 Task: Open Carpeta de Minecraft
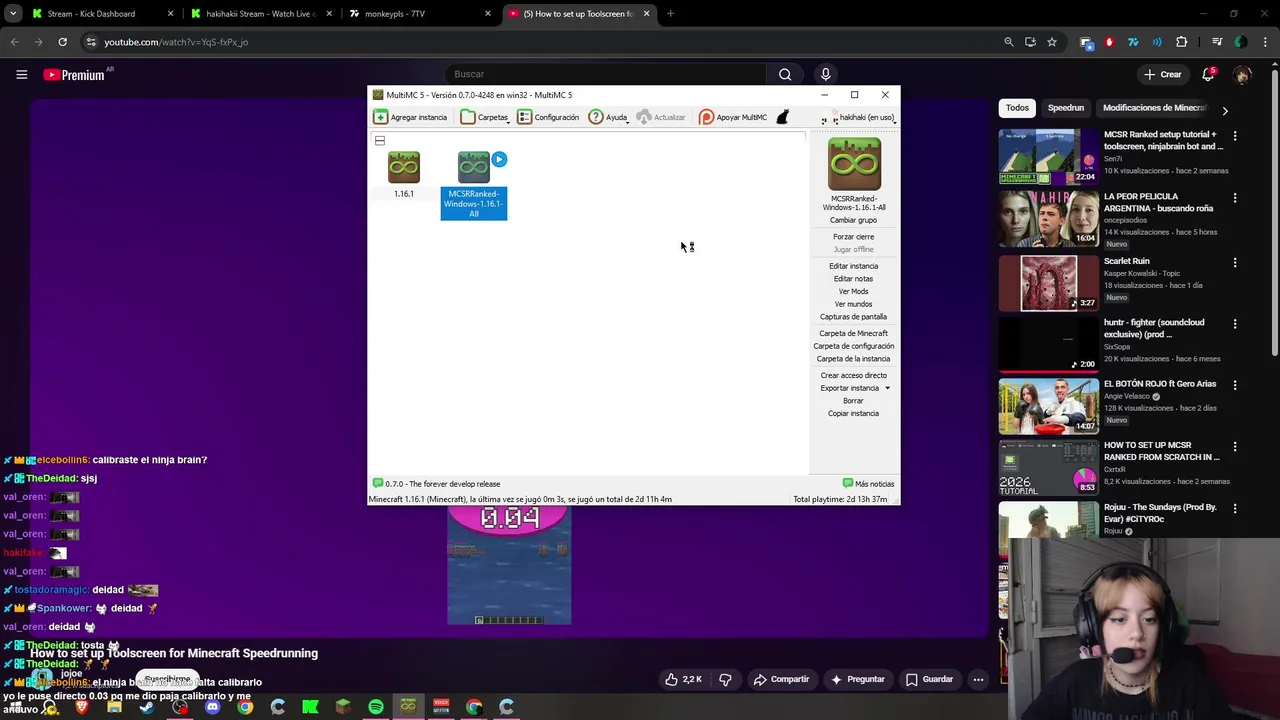click(853, 333)
